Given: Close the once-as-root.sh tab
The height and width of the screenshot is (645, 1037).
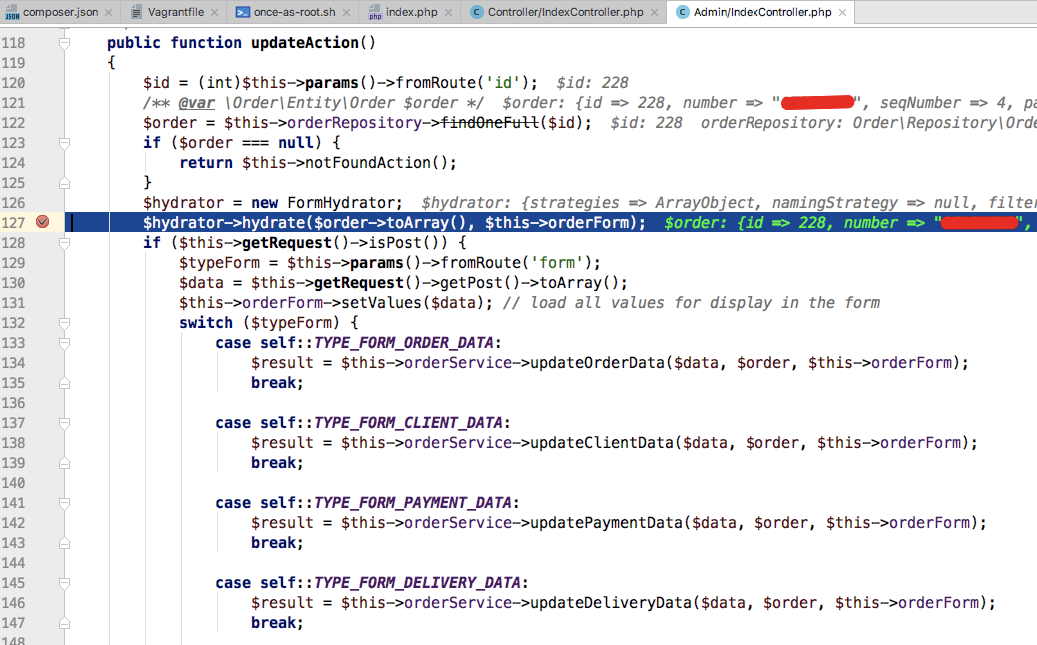Looking at the screenshot, I should [346, 13].
